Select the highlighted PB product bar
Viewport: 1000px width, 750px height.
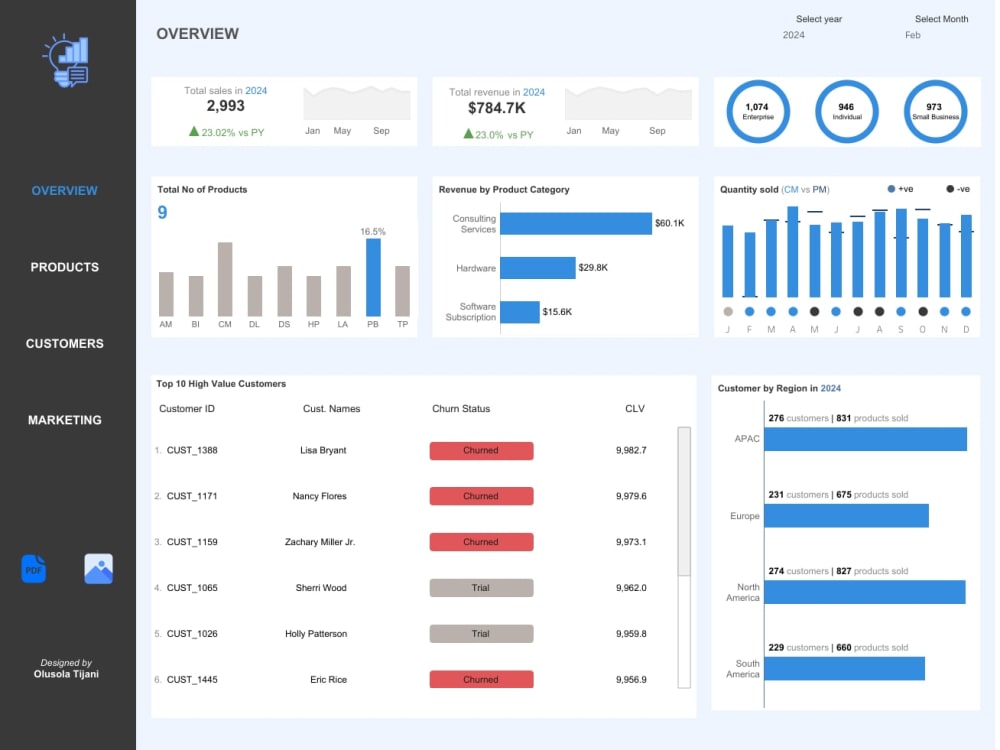coord(373,277)
